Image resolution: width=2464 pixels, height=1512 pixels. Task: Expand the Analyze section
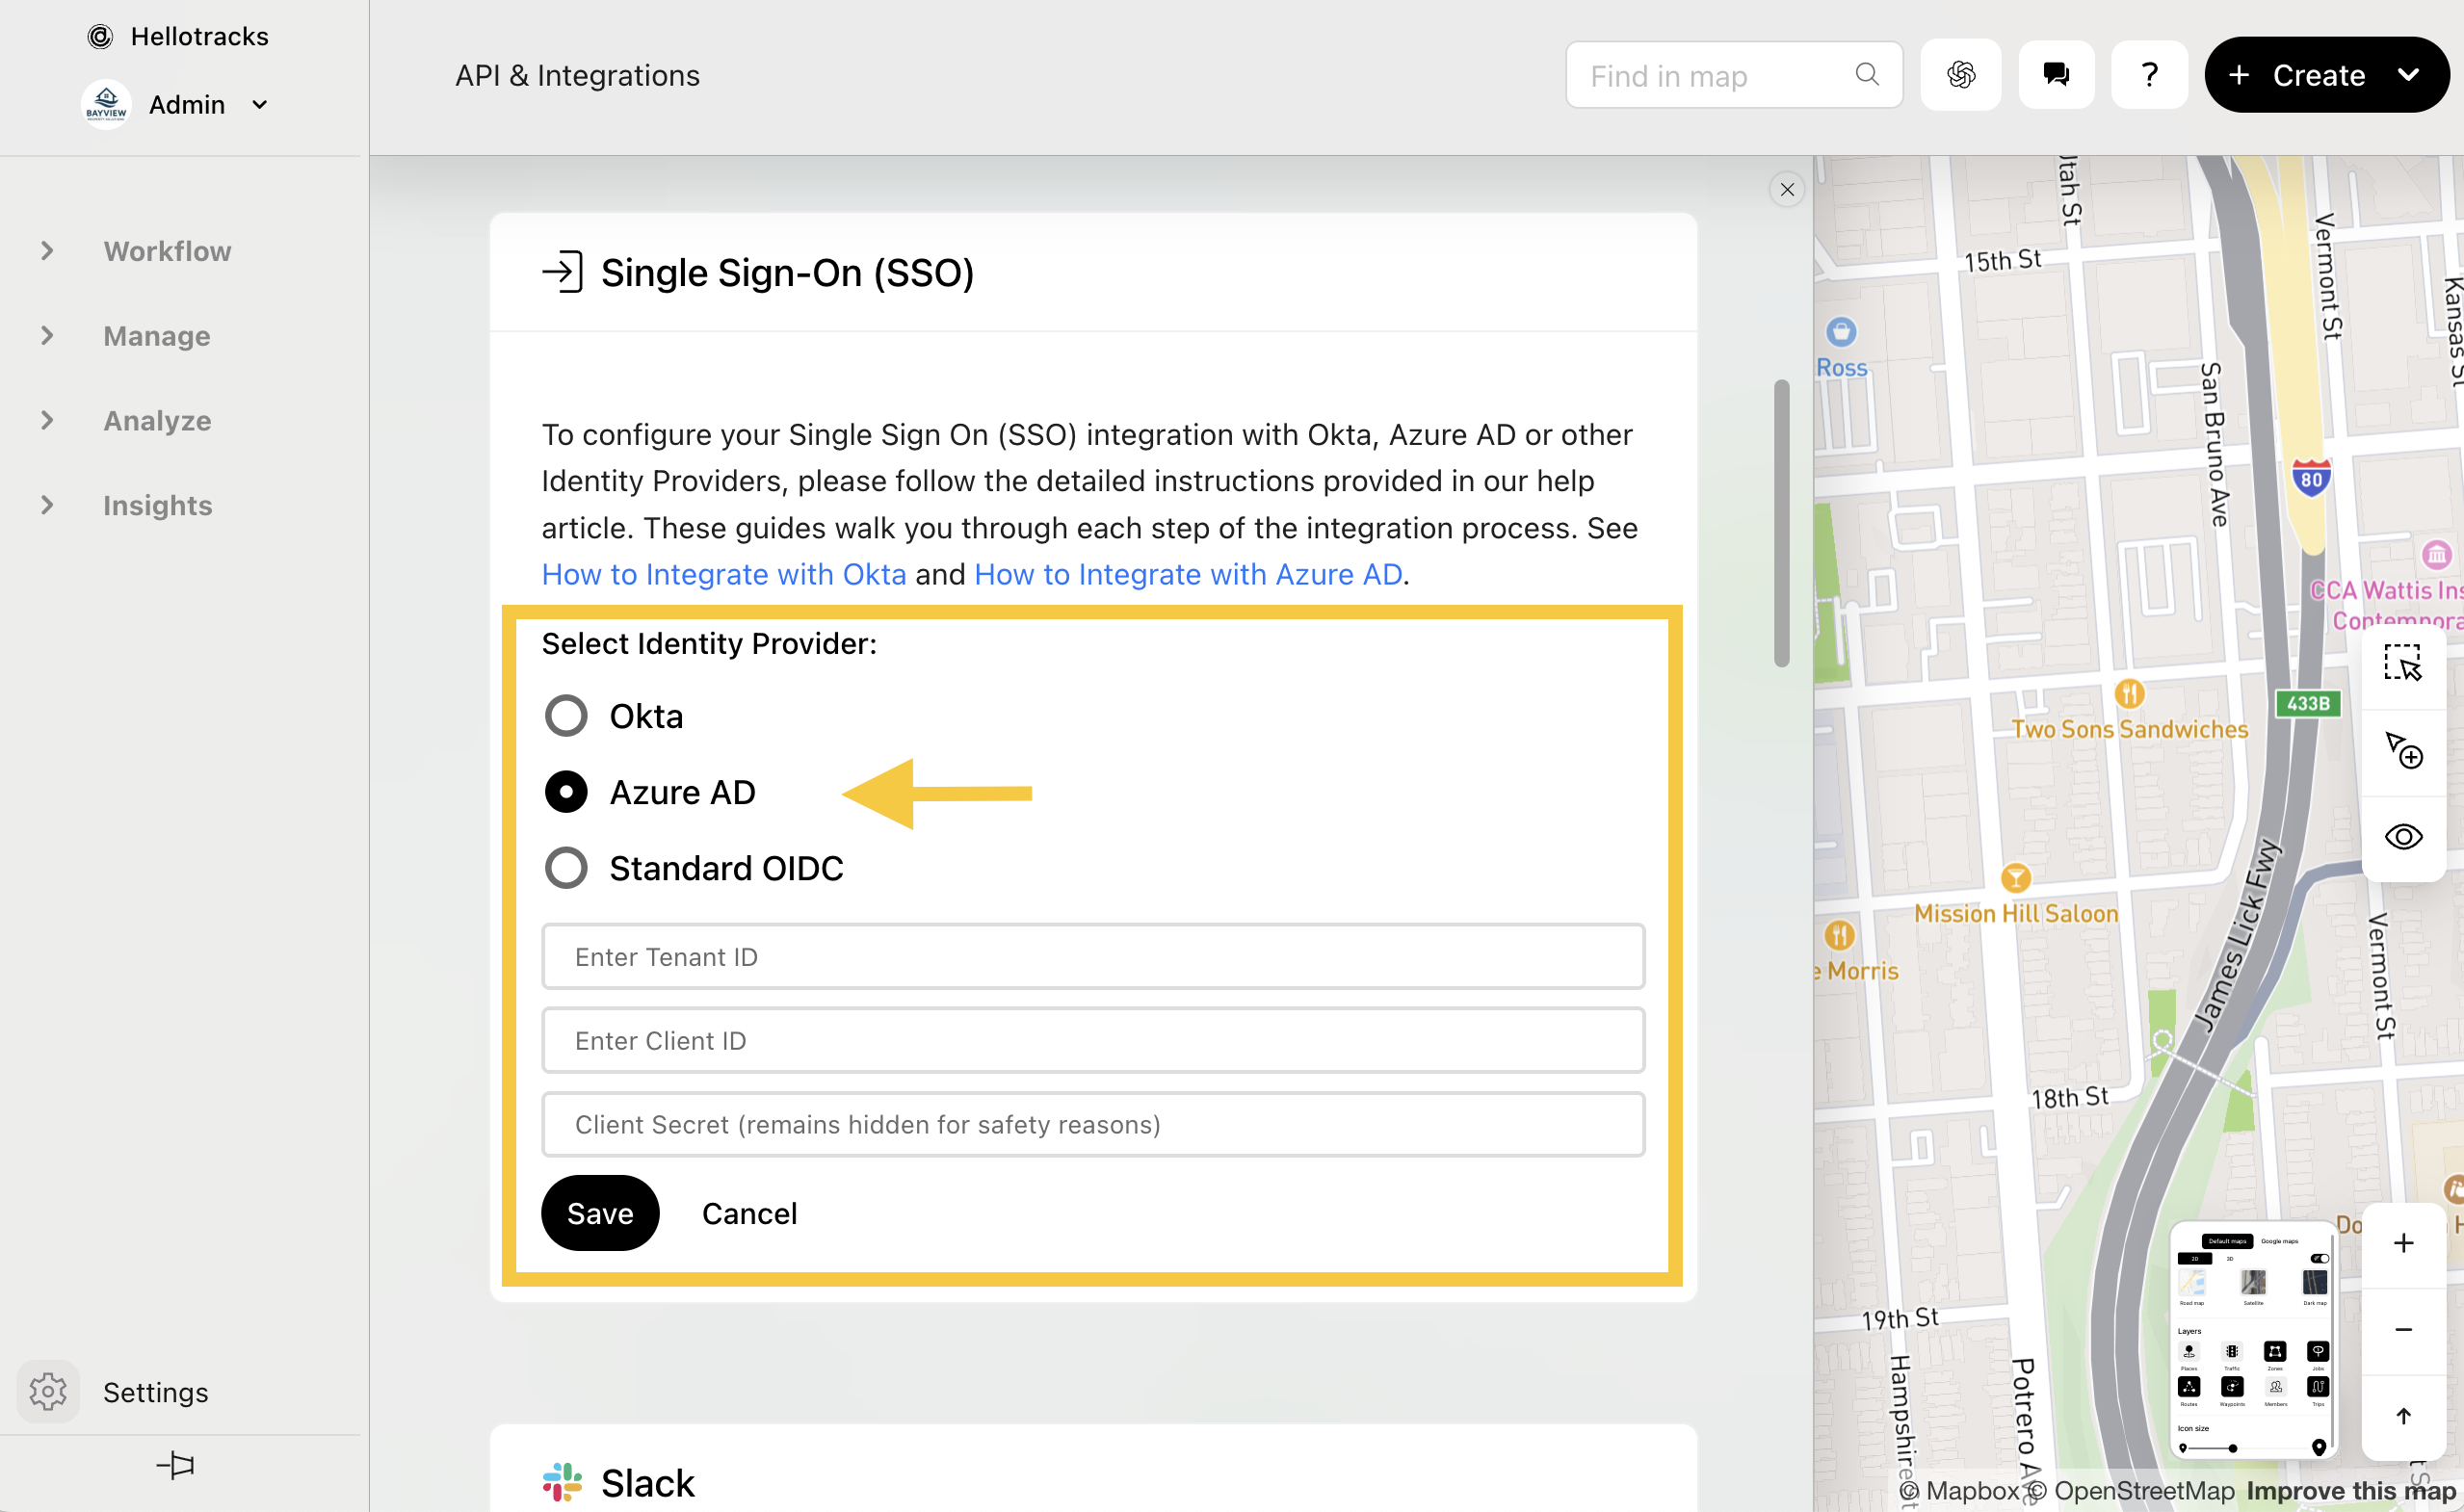coord(47,420)
